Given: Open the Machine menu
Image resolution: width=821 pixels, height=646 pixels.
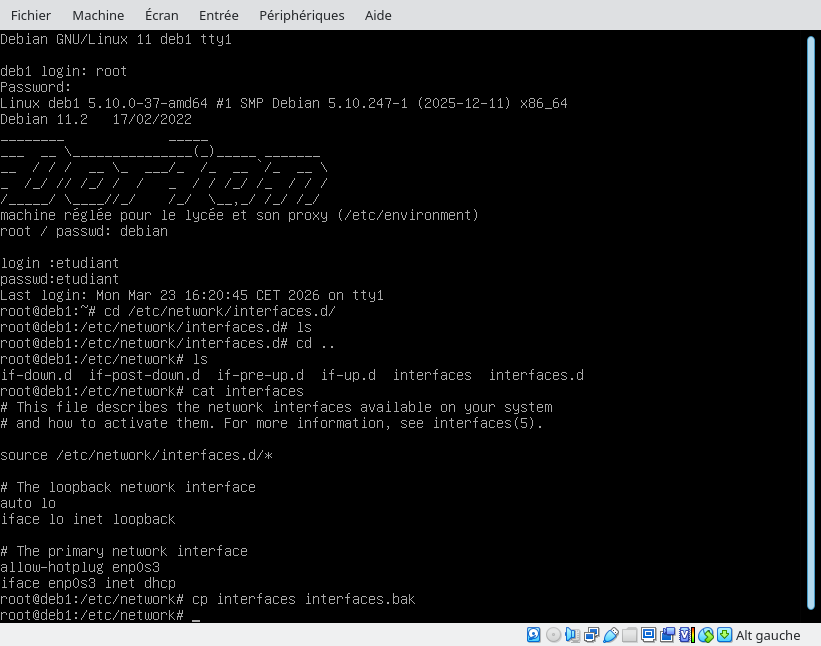Looking at the screenshot, I should pyautogui.click(x=98, y=15).
